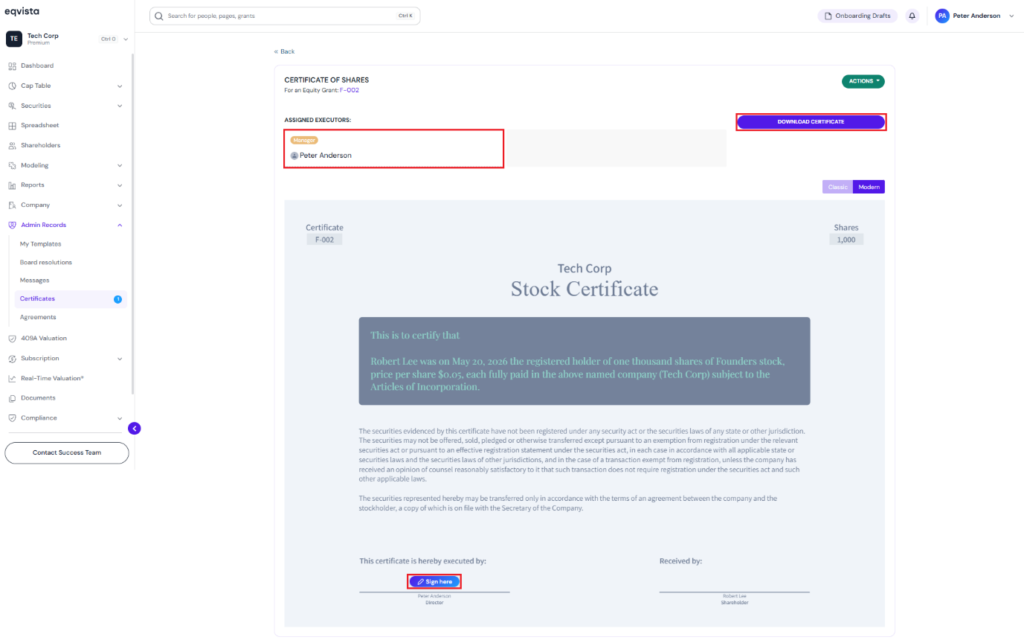Click the Shareholders people icon

pos(12,146)
